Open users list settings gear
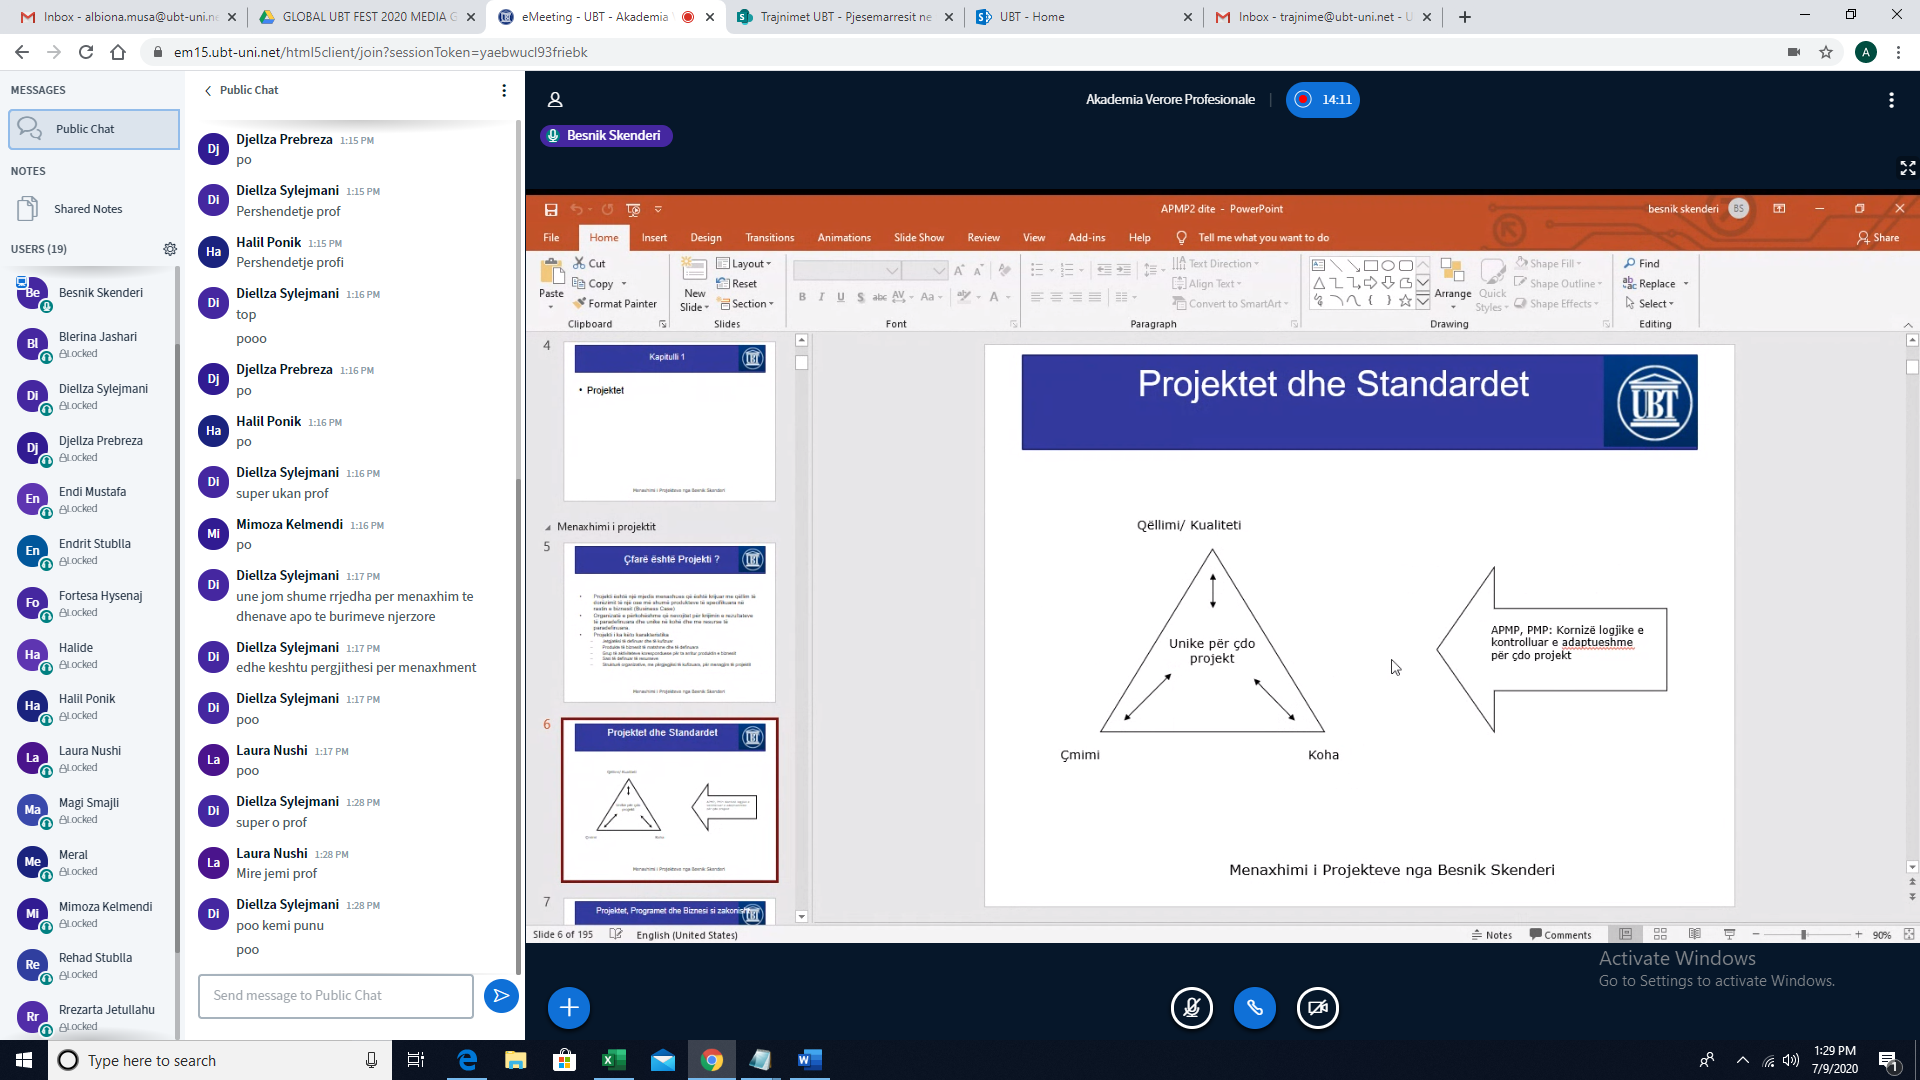Image resolution: width=1920 pixels, height=1080 pixels. click(170, 249)
